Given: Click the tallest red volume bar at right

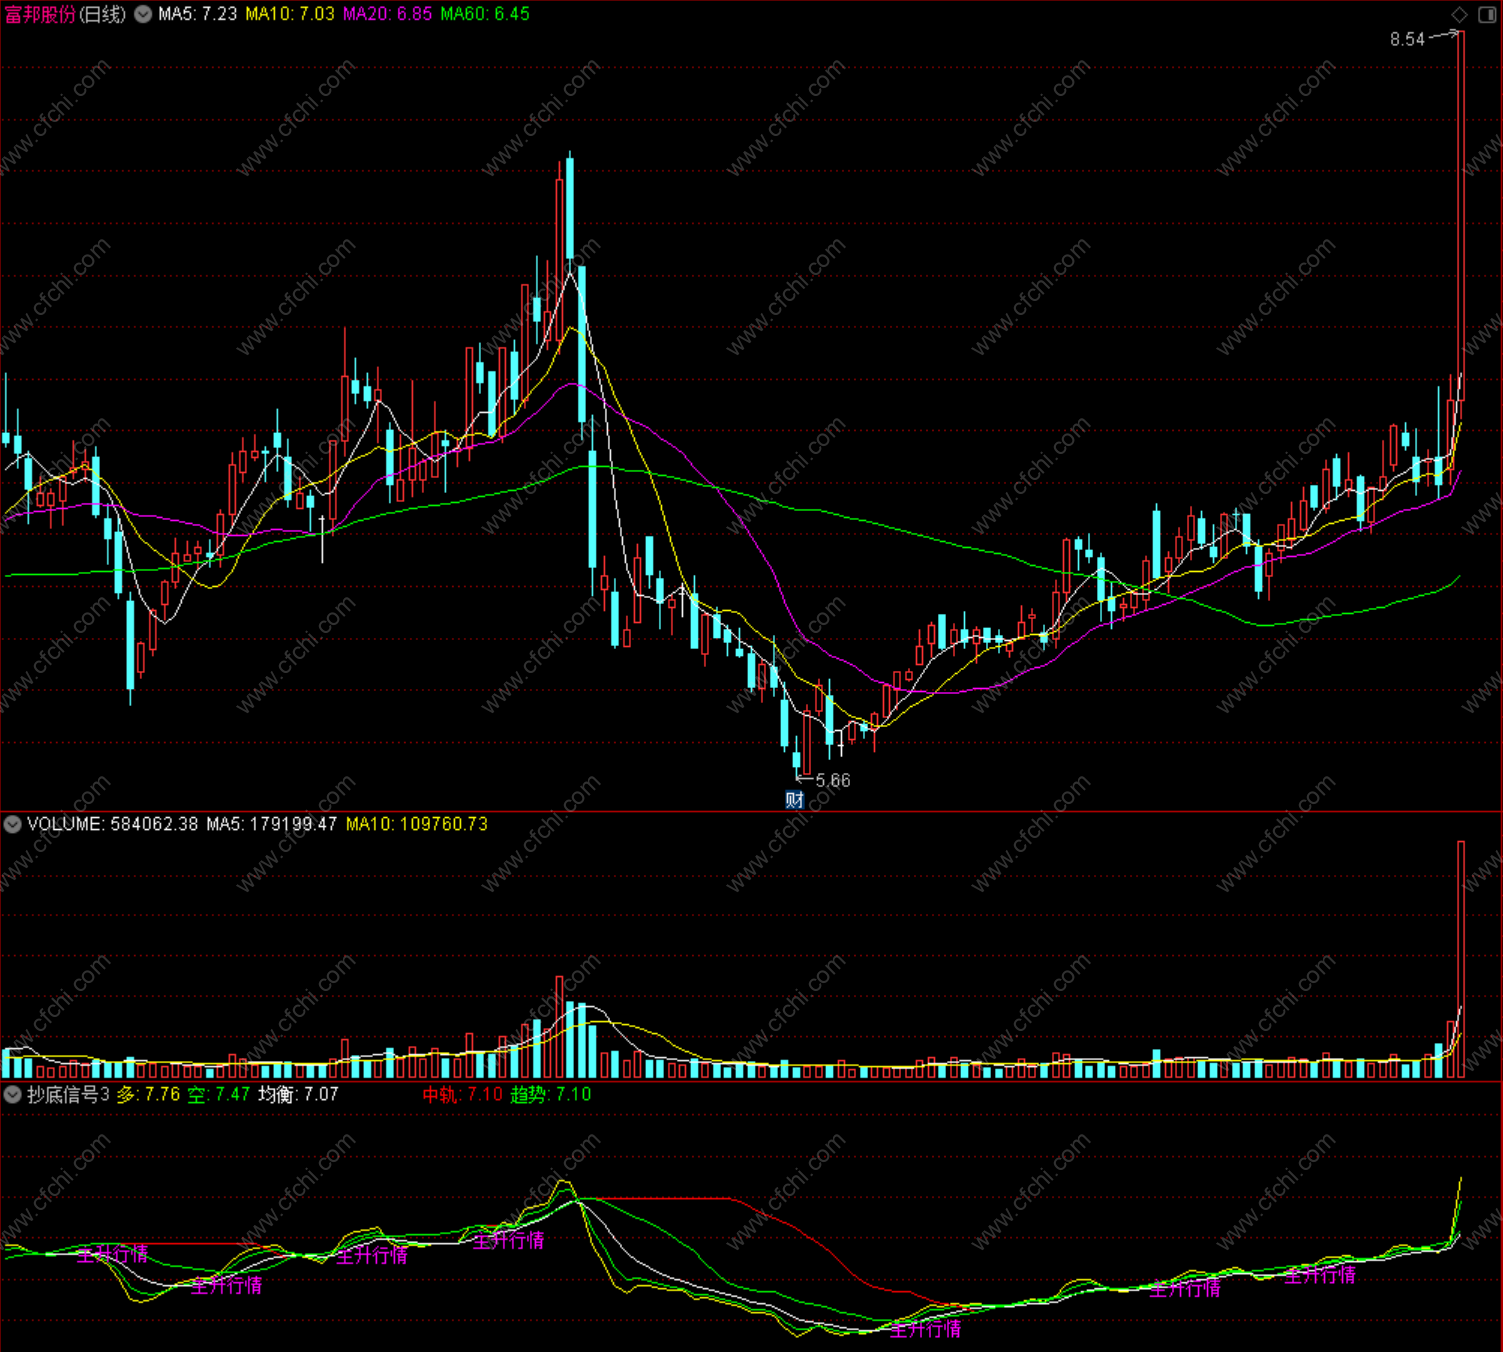Looking at the screenshot, I should 1461,959.
